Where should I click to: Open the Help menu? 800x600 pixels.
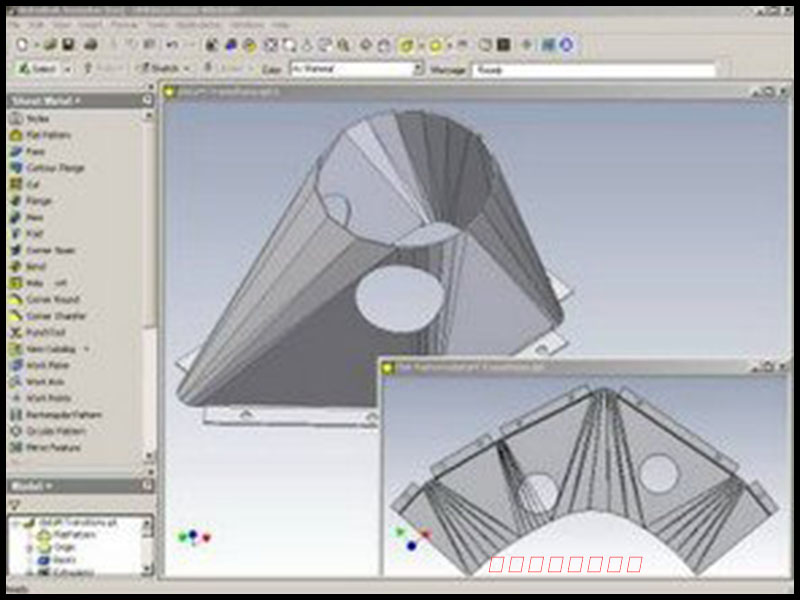point(281,24)
